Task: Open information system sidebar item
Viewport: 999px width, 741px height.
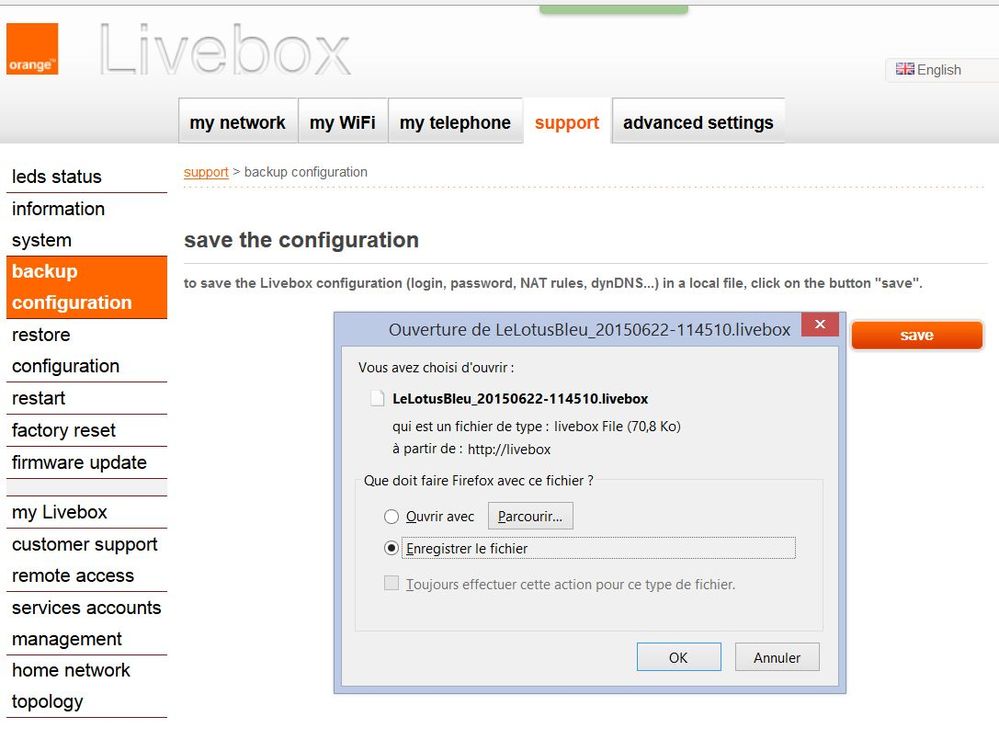Action: click(86, 224)
